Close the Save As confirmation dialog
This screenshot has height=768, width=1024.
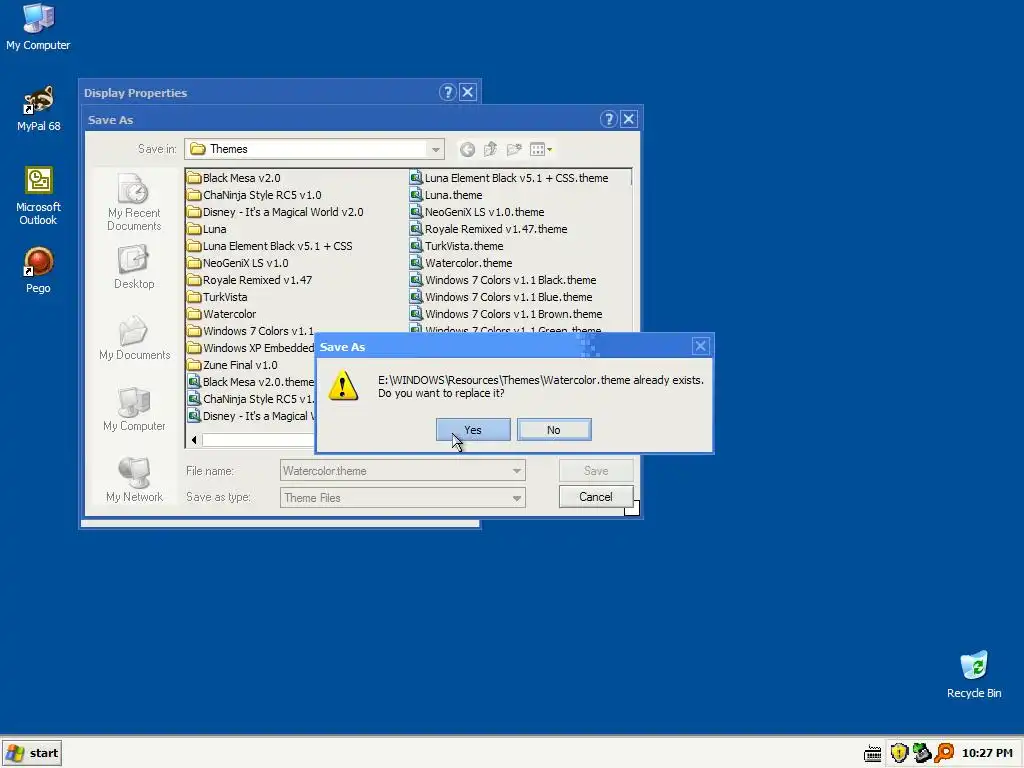(700, 346)
